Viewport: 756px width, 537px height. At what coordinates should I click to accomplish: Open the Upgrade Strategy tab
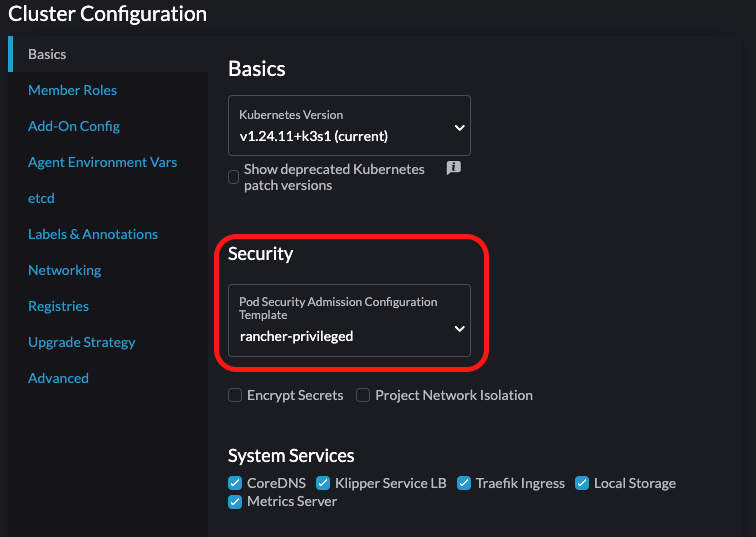click(x=81, y=342)
